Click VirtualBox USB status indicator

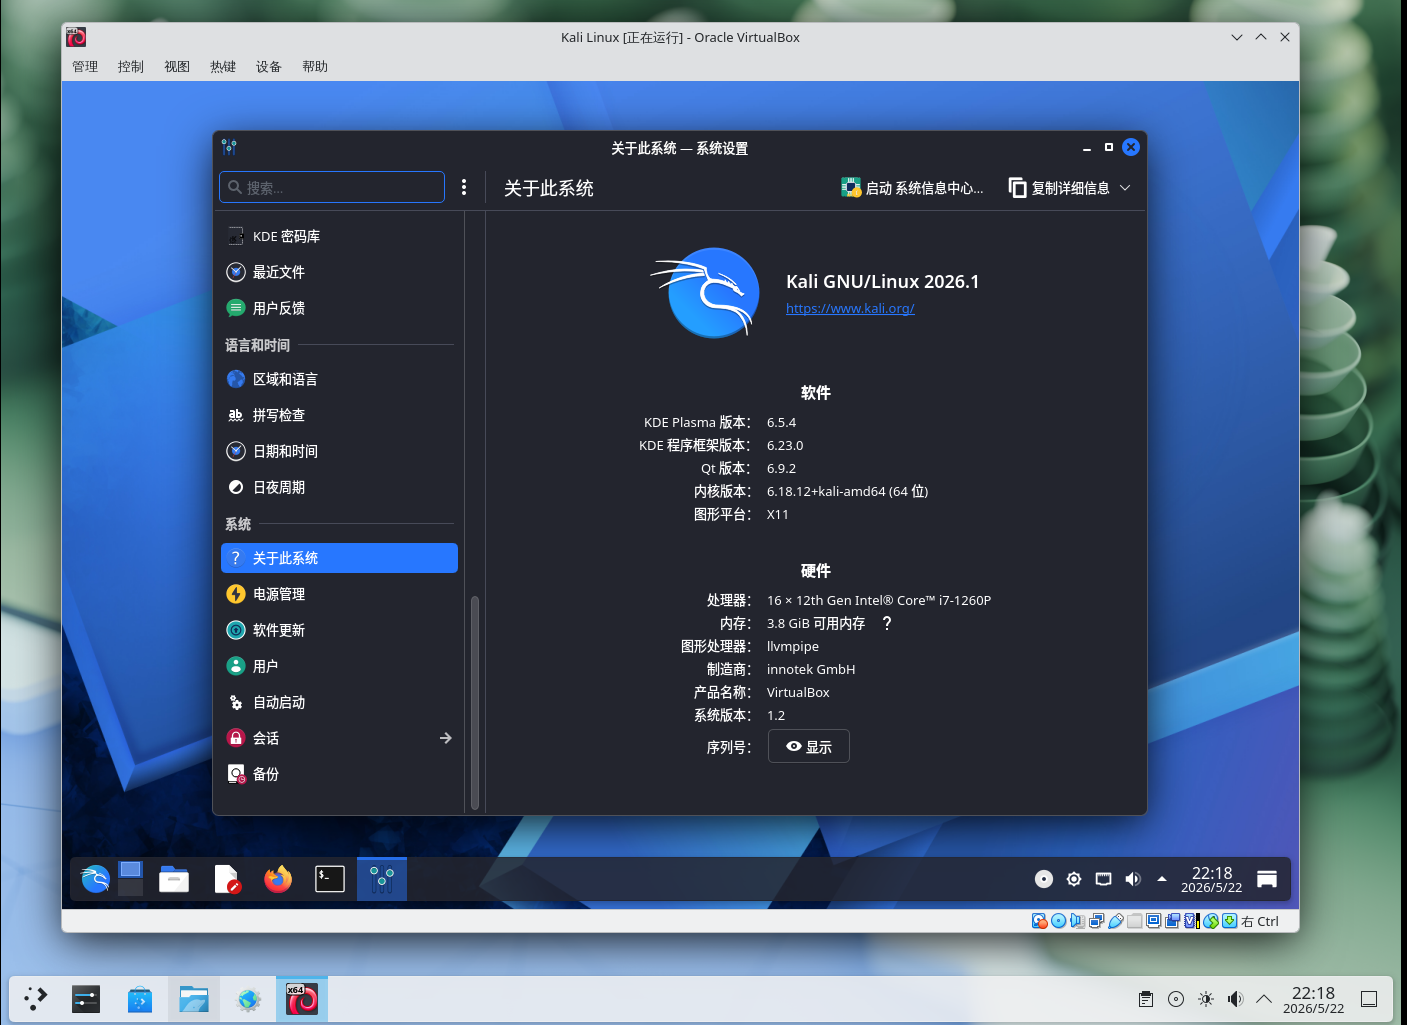coord(1116,921)
